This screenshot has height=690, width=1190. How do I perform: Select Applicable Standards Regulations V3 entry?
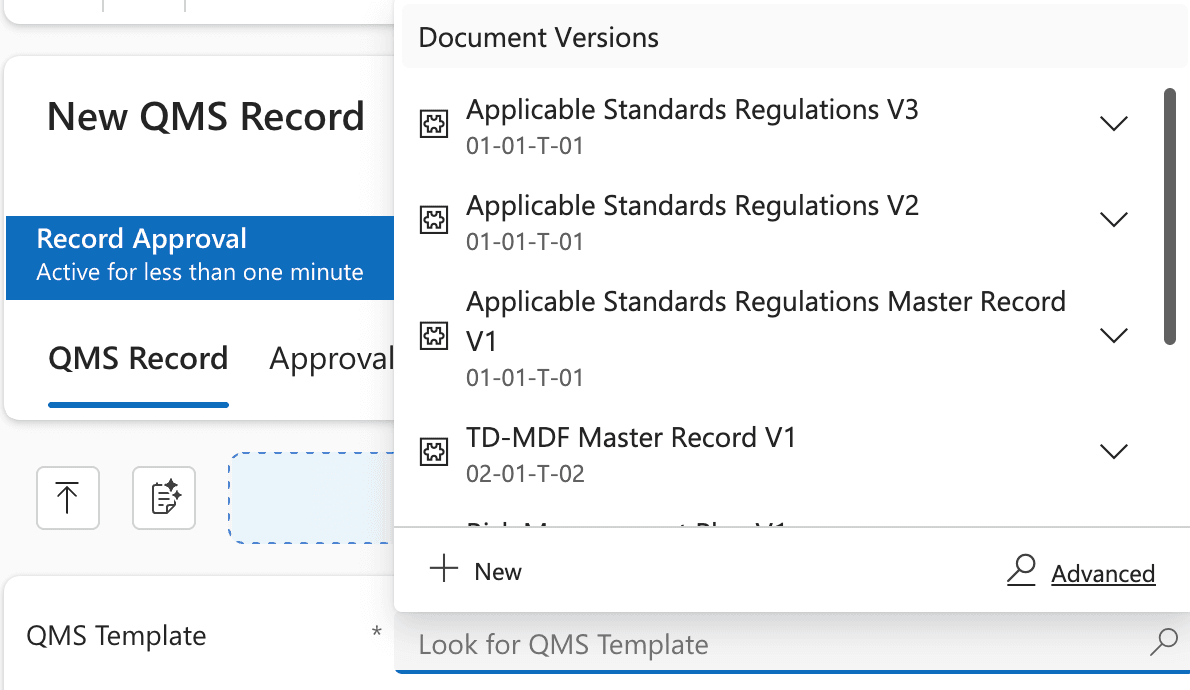click(774, 124)
